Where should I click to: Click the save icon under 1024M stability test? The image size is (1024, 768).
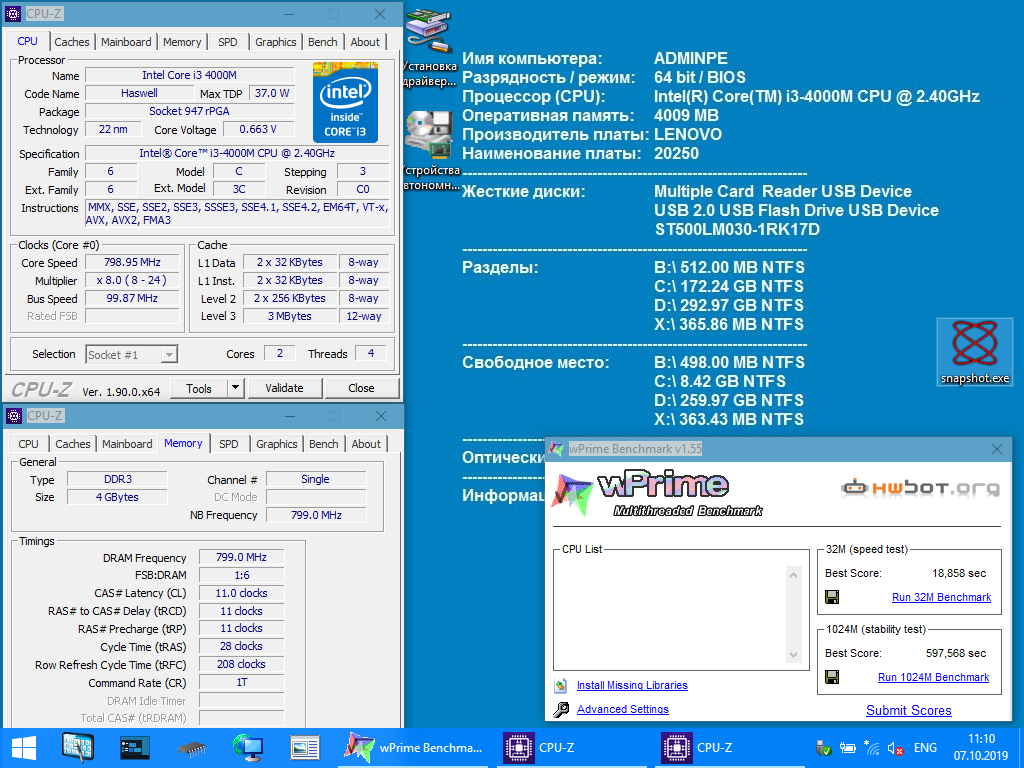click(x=832, y=677)
